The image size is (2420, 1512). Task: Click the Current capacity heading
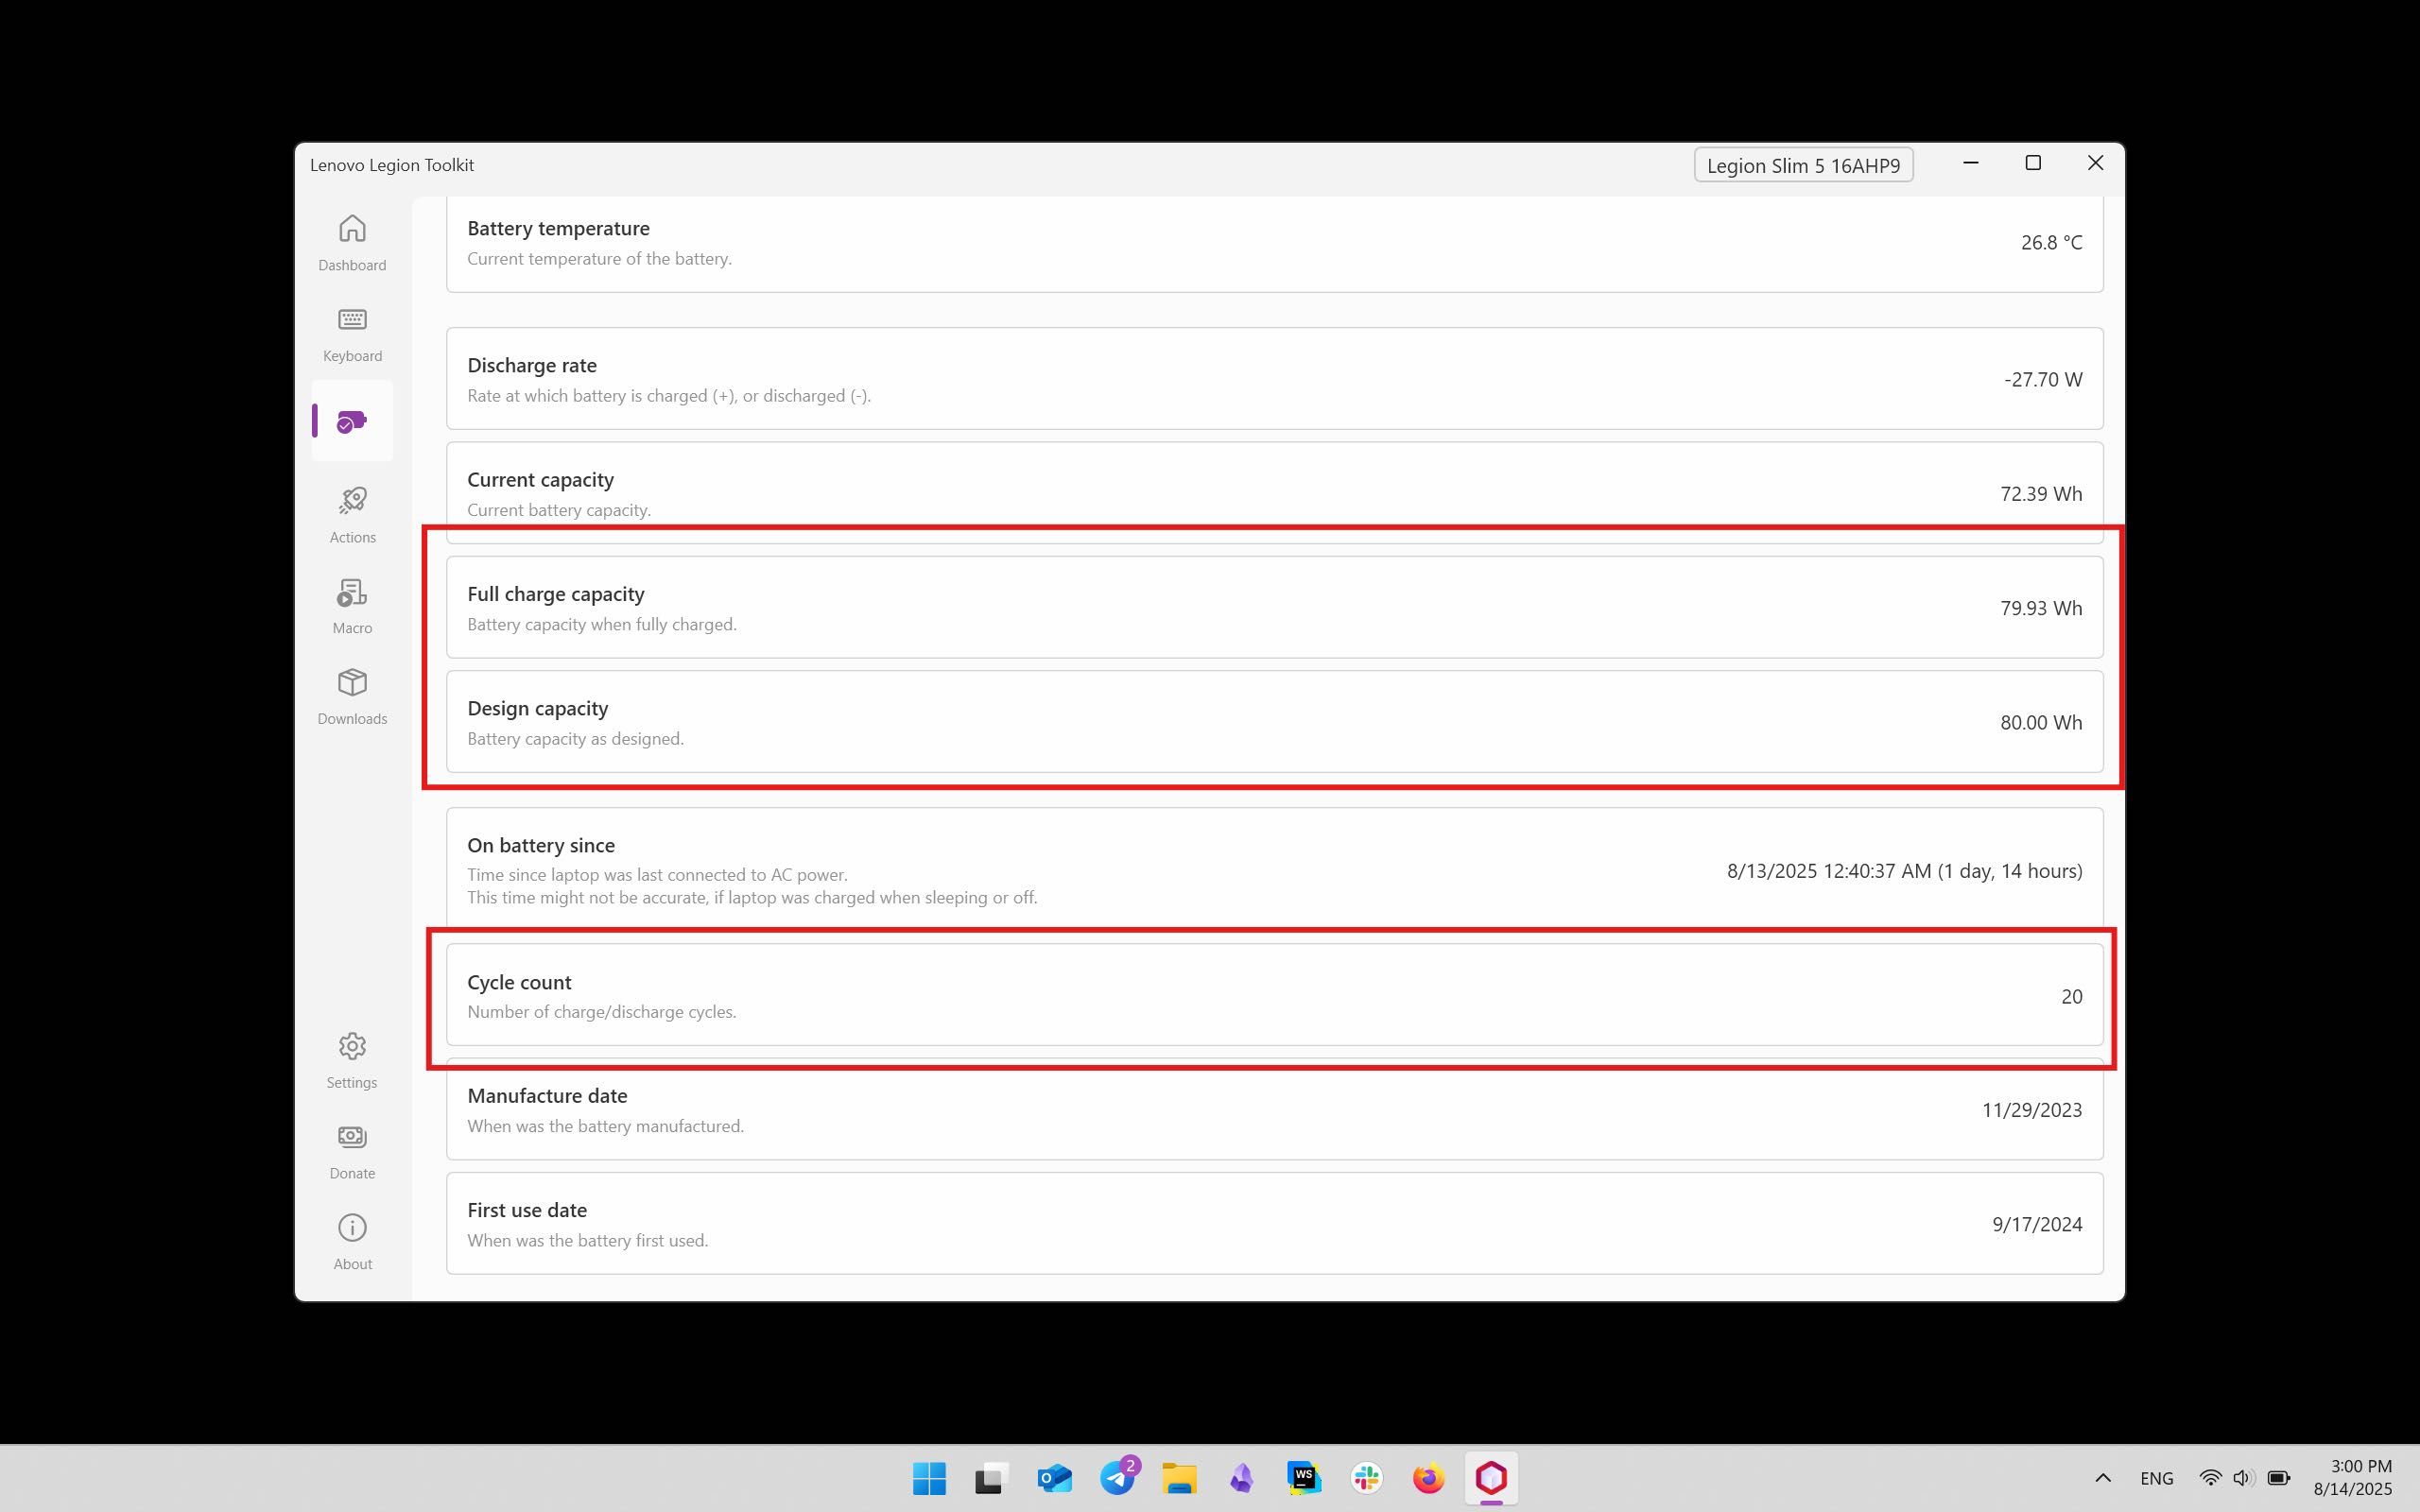tap(540, 480)
